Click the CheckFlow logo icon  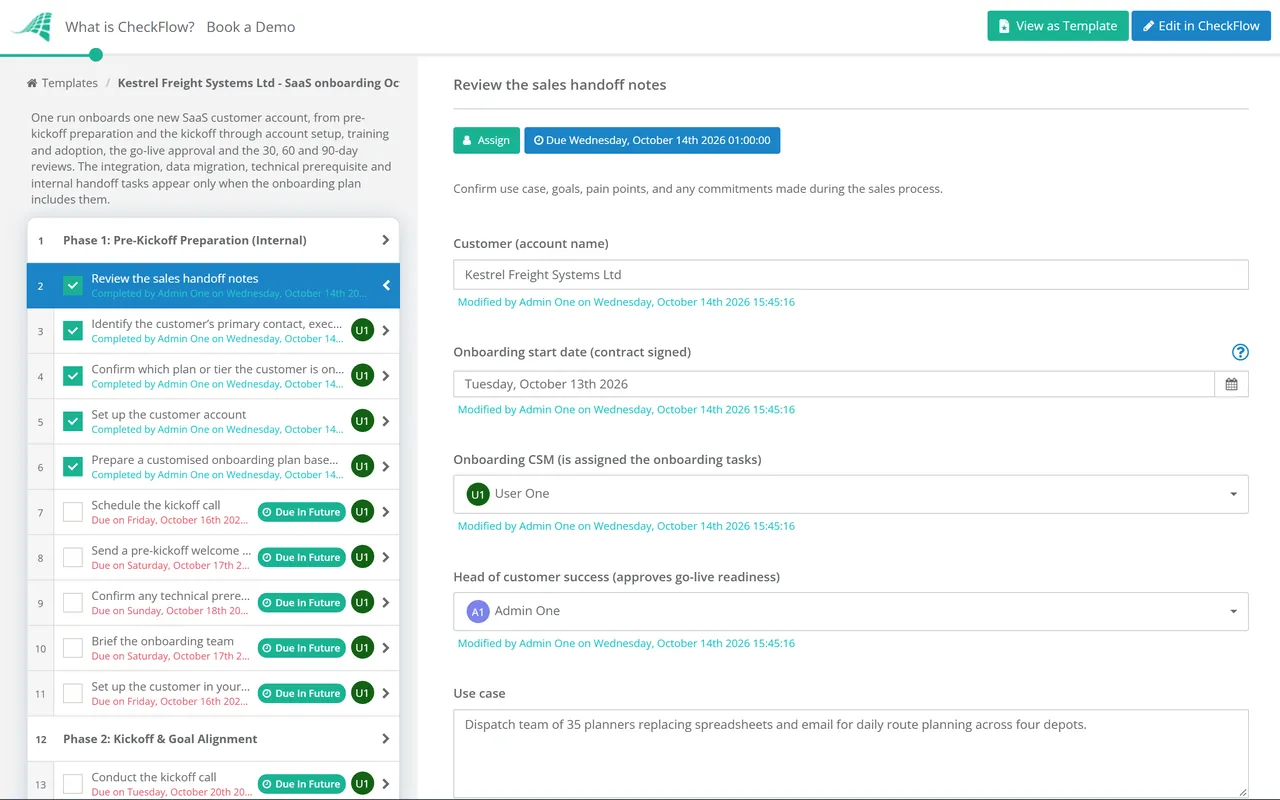tap(31, 26)
